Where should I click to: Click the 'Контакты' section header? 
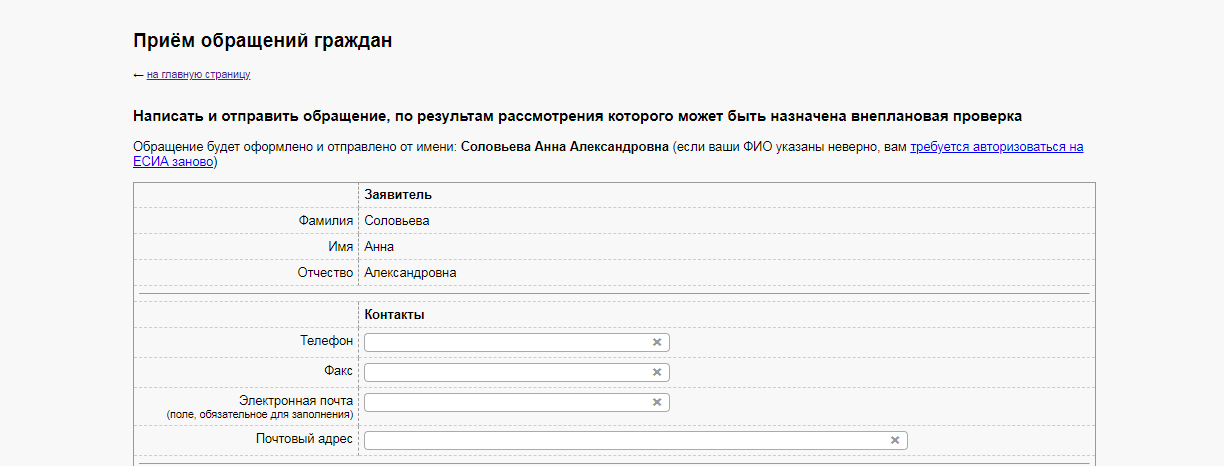(x=395, y=314)
